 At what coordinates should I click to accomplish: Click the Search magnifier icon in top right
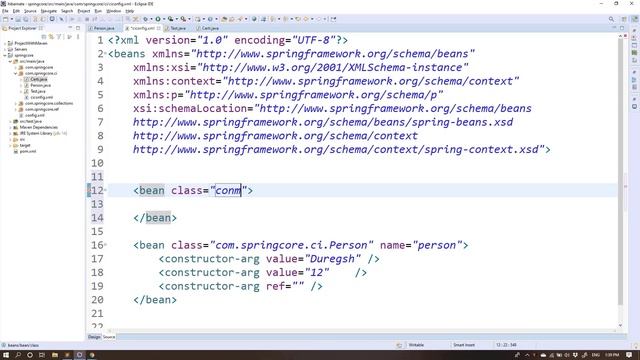[611, 19]
